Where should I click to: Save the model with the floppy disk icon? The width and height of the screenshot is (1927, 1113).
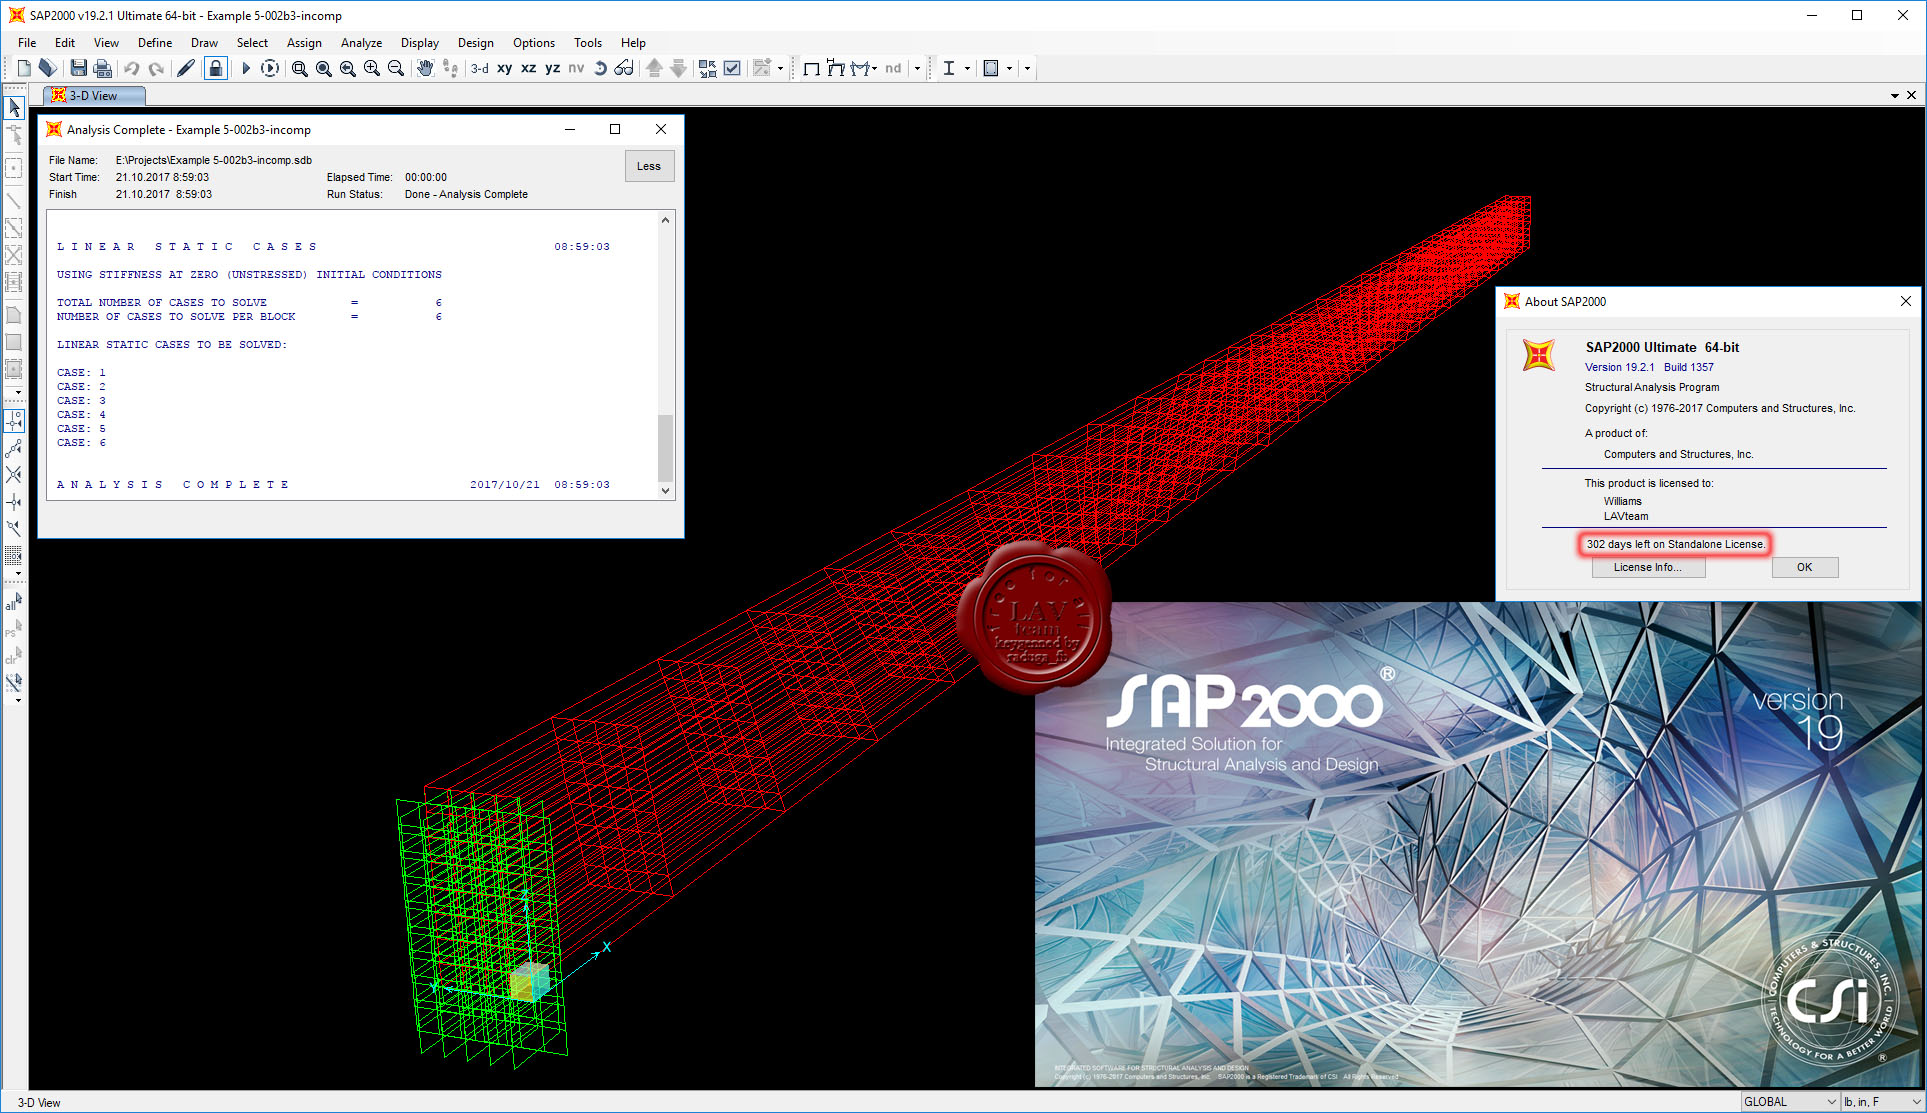point(78,68)
